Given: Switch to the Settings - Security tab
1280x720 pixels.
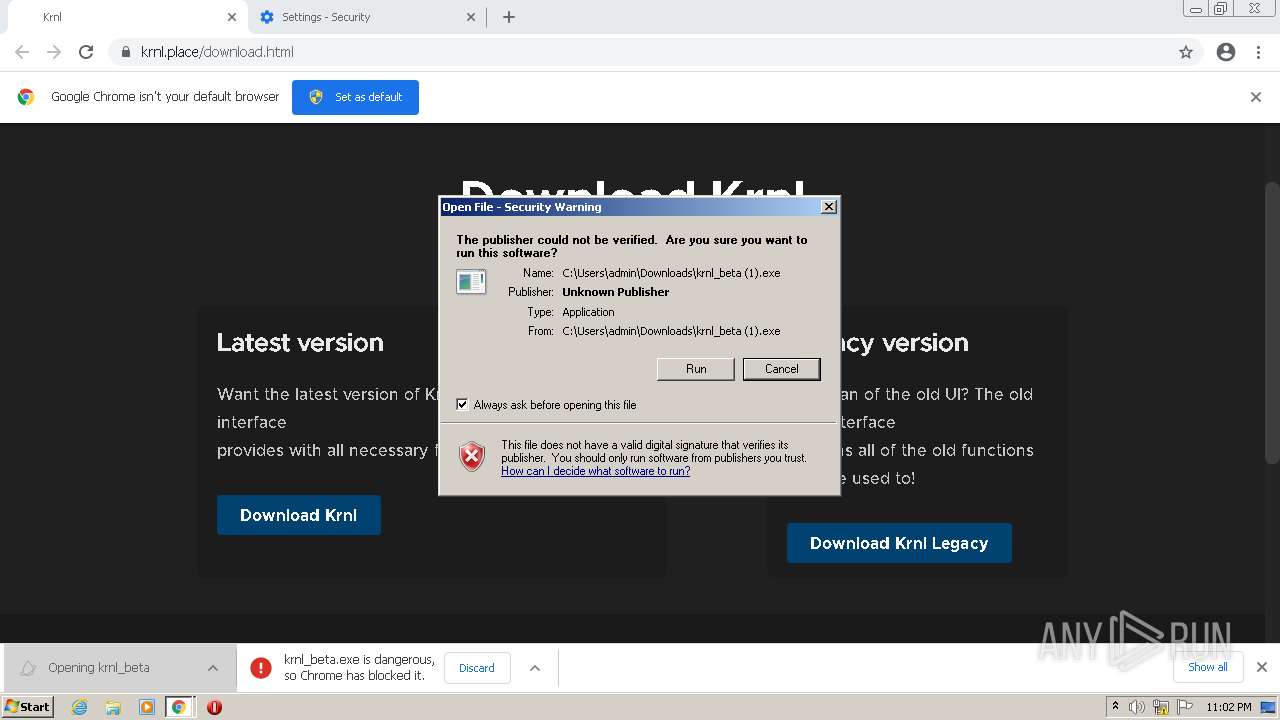Looking at the screenshot, I should (365, 17).
